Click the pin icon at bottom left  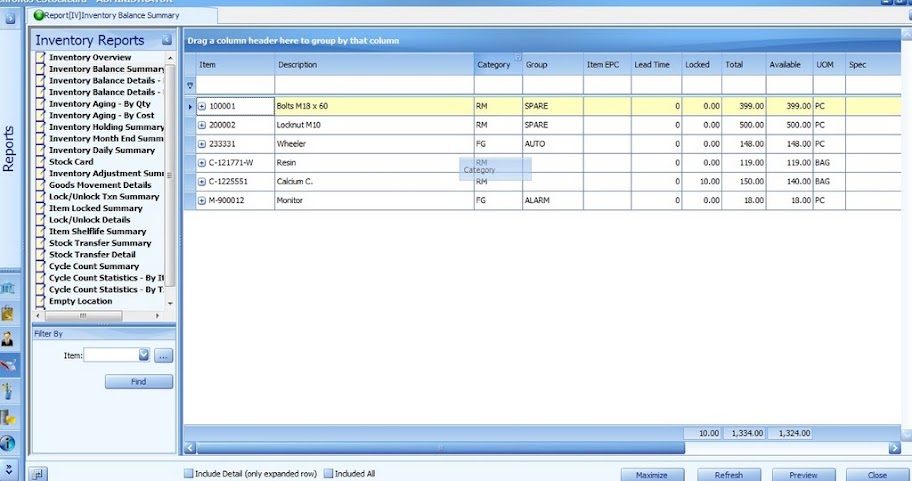coord(38,473)
